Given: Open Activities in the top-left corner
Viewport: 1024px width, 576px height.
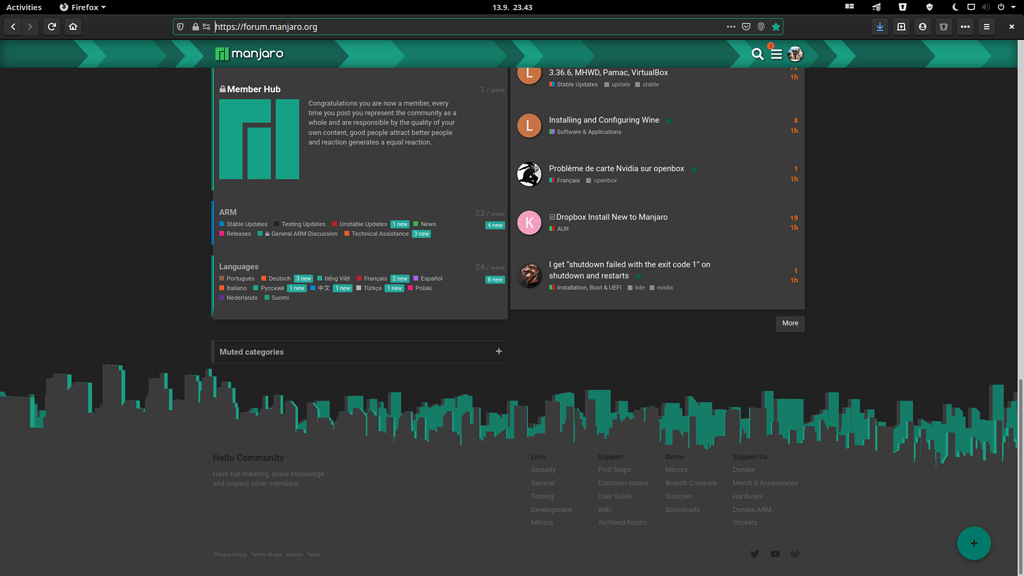Looking at the screenshot, I should (x=22, y=7).
